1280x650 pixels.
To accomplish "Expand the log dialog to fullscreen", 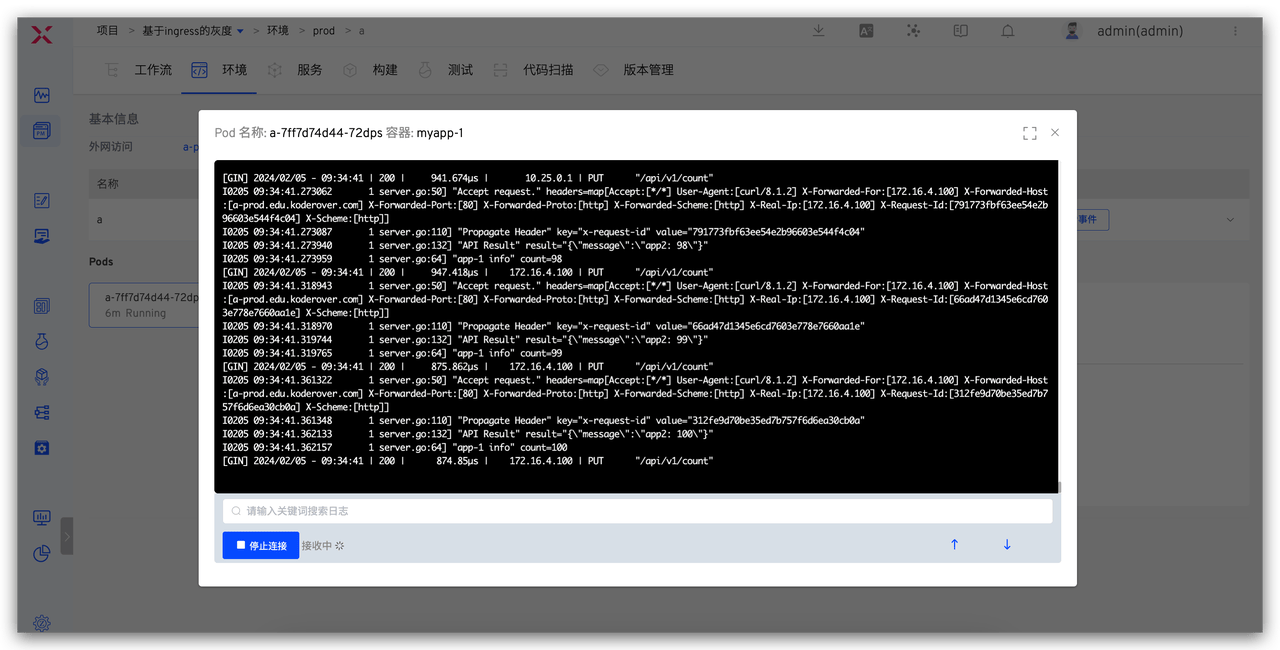I will point(1029,133).
